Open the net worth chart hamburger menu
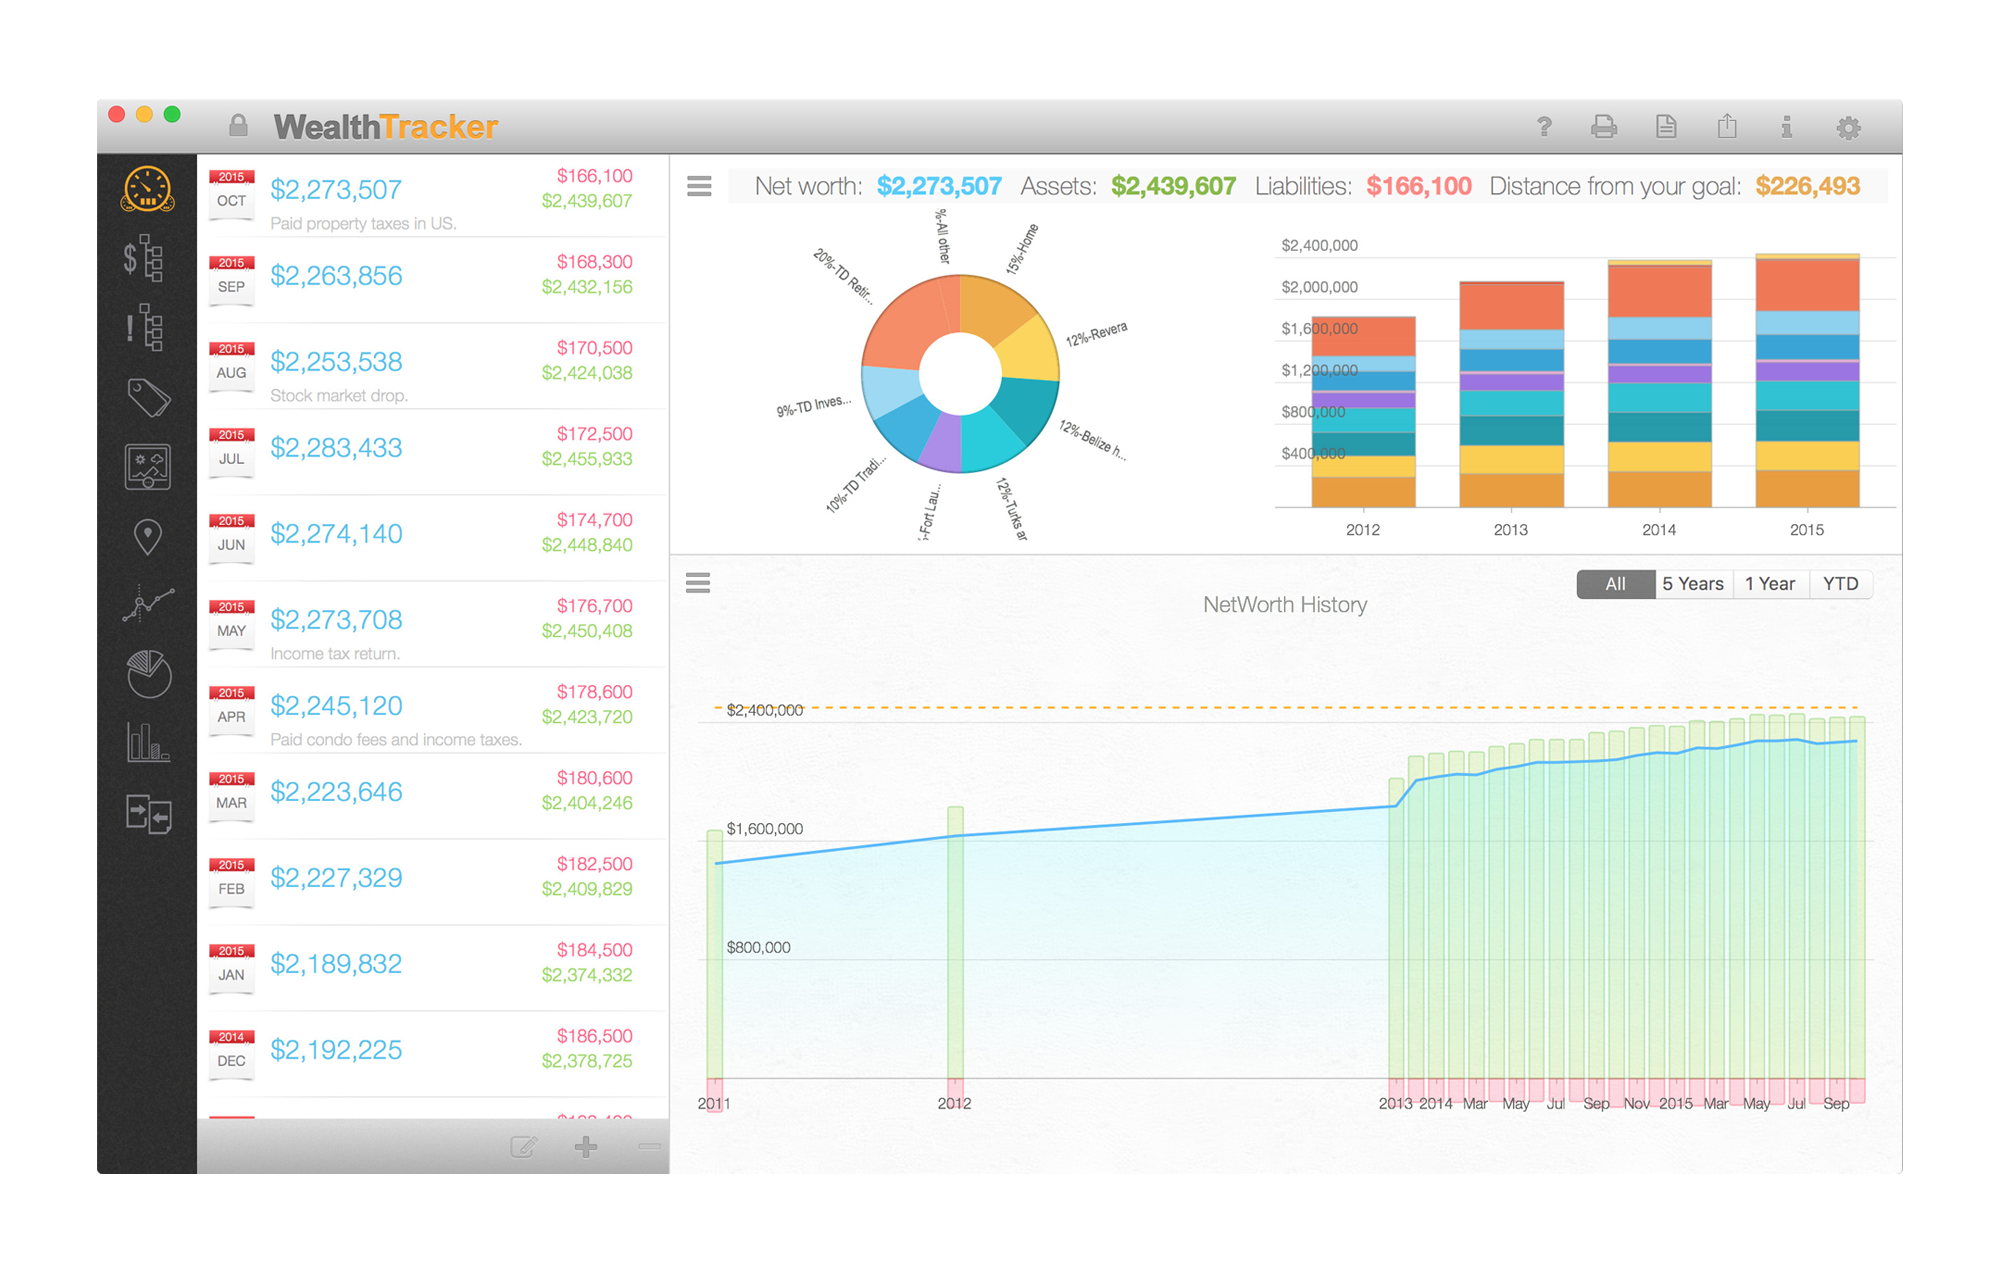 [699, 186]
